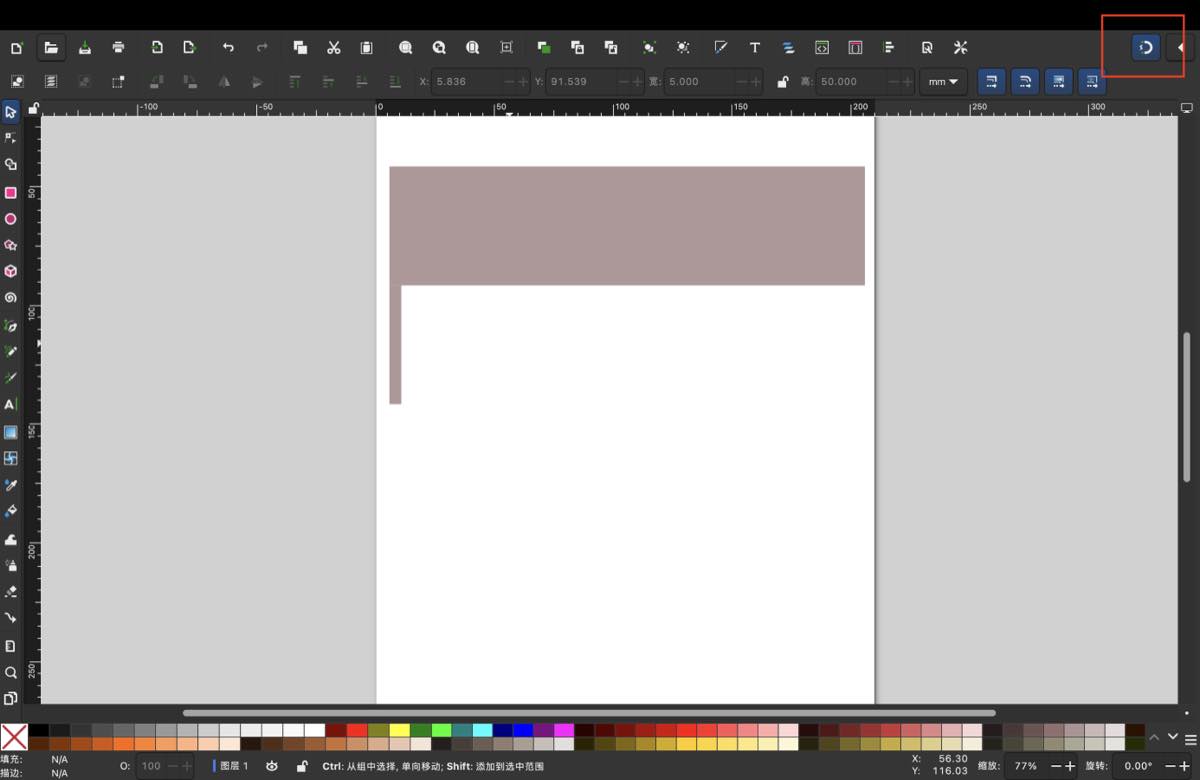Click the Export file icon
1200x780 pixels.
coord(189,47)
